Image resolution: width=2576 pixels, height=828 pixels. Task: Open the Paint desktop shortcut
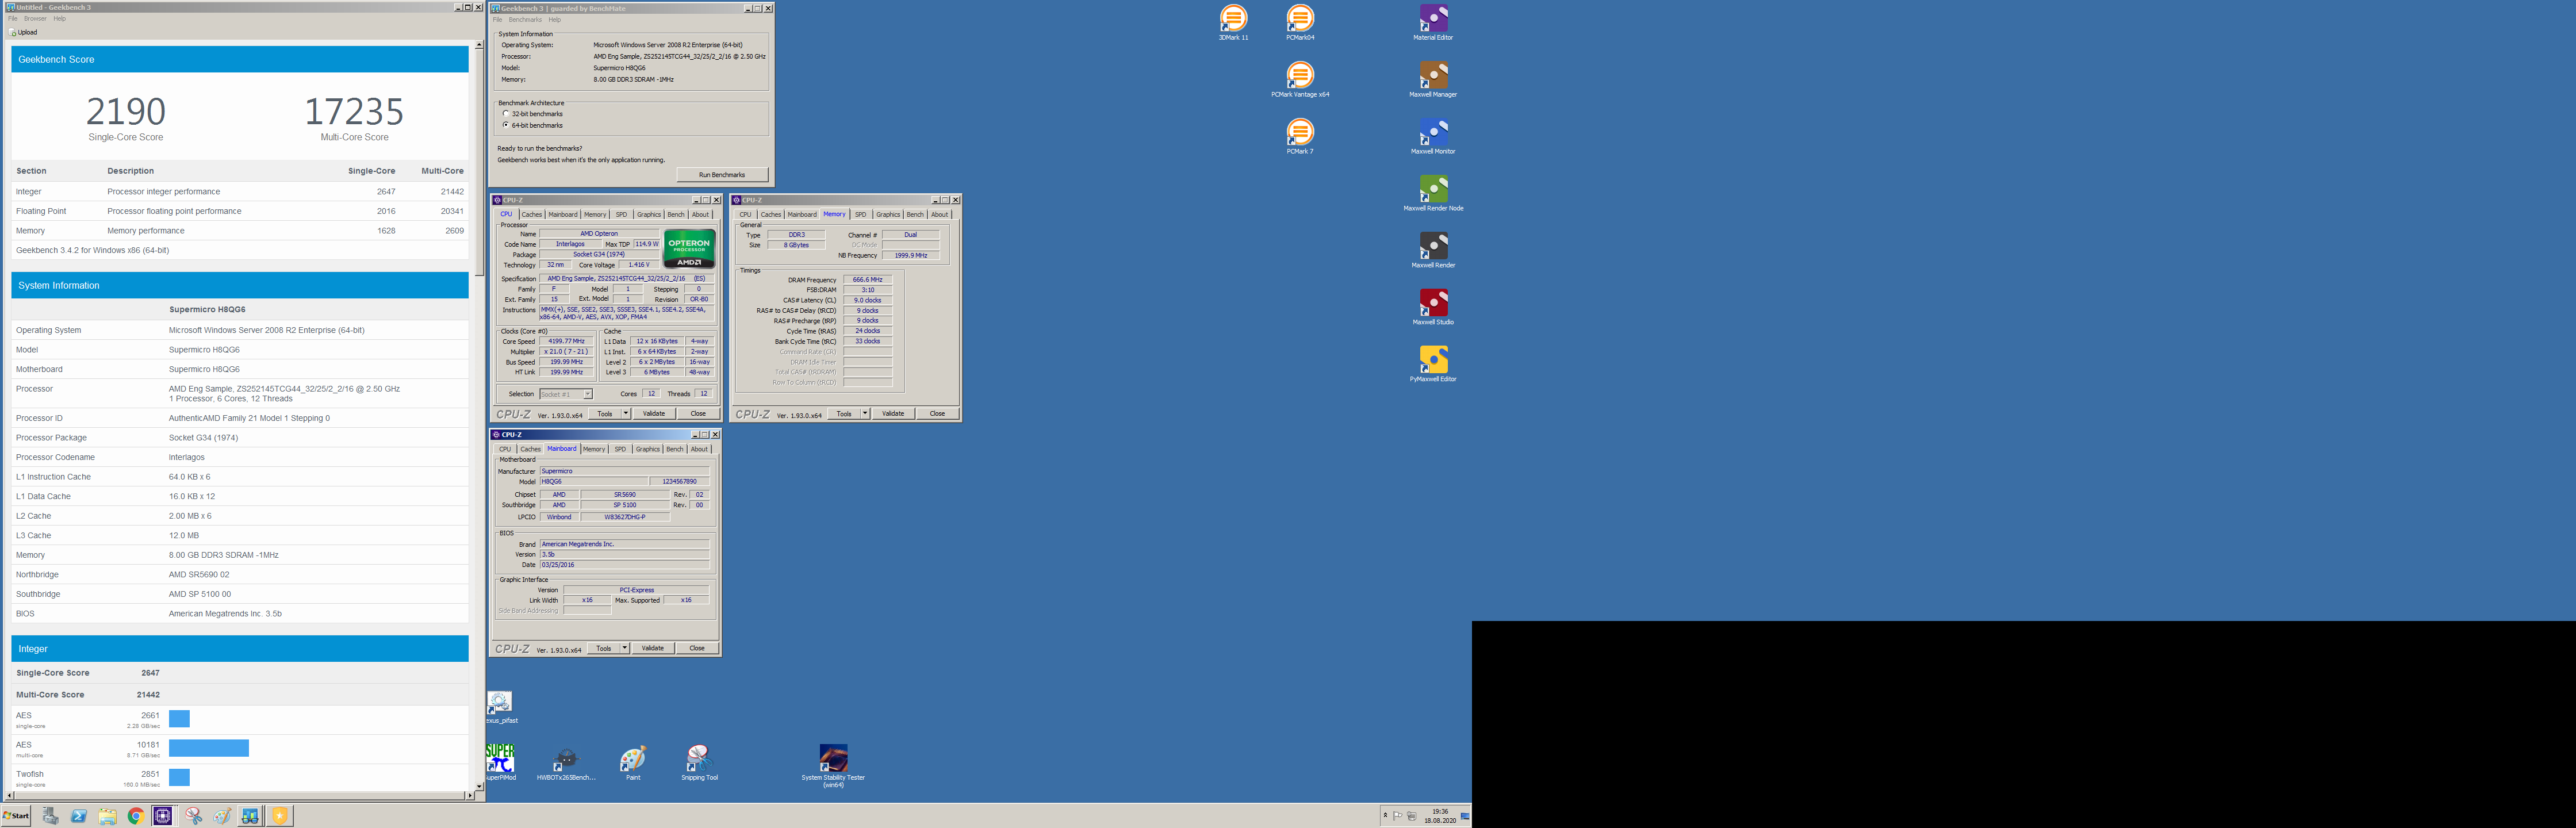[633, 762]
